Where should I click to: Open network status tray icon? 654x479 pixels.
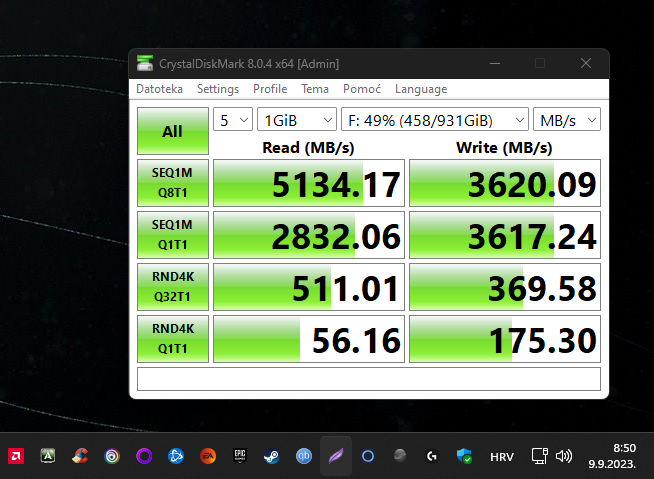click(539, 456)
